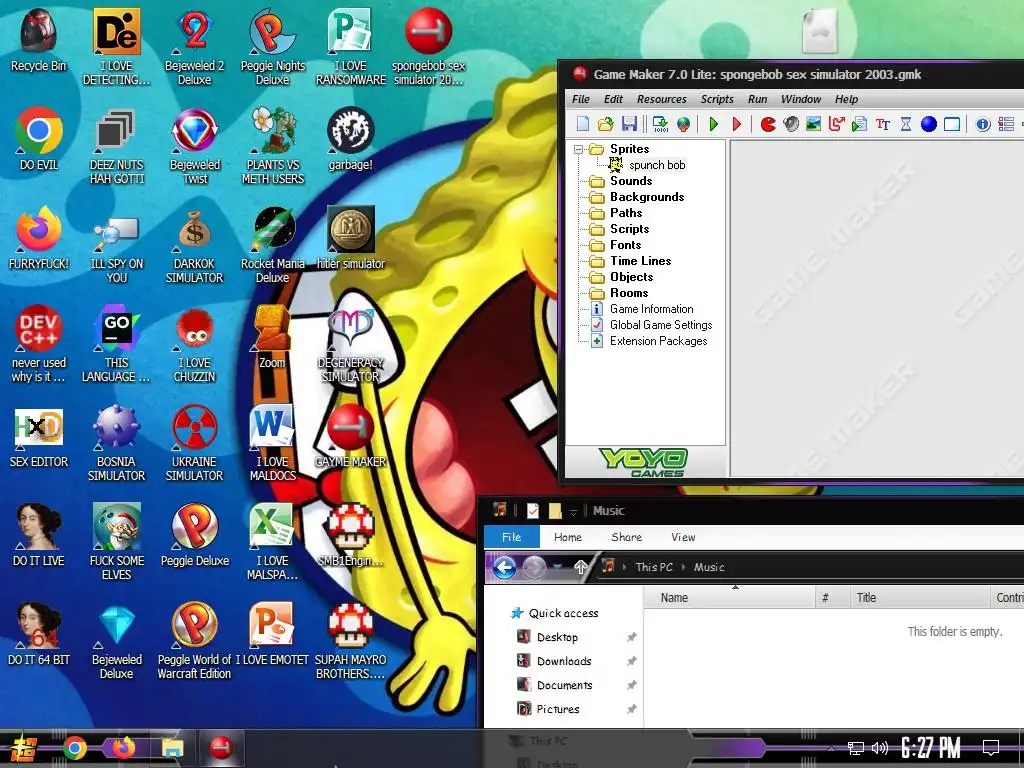This screenshot has height=768, width=1024.
Task: Open the Window menu in Game Maker
Action: pos(801,99)
